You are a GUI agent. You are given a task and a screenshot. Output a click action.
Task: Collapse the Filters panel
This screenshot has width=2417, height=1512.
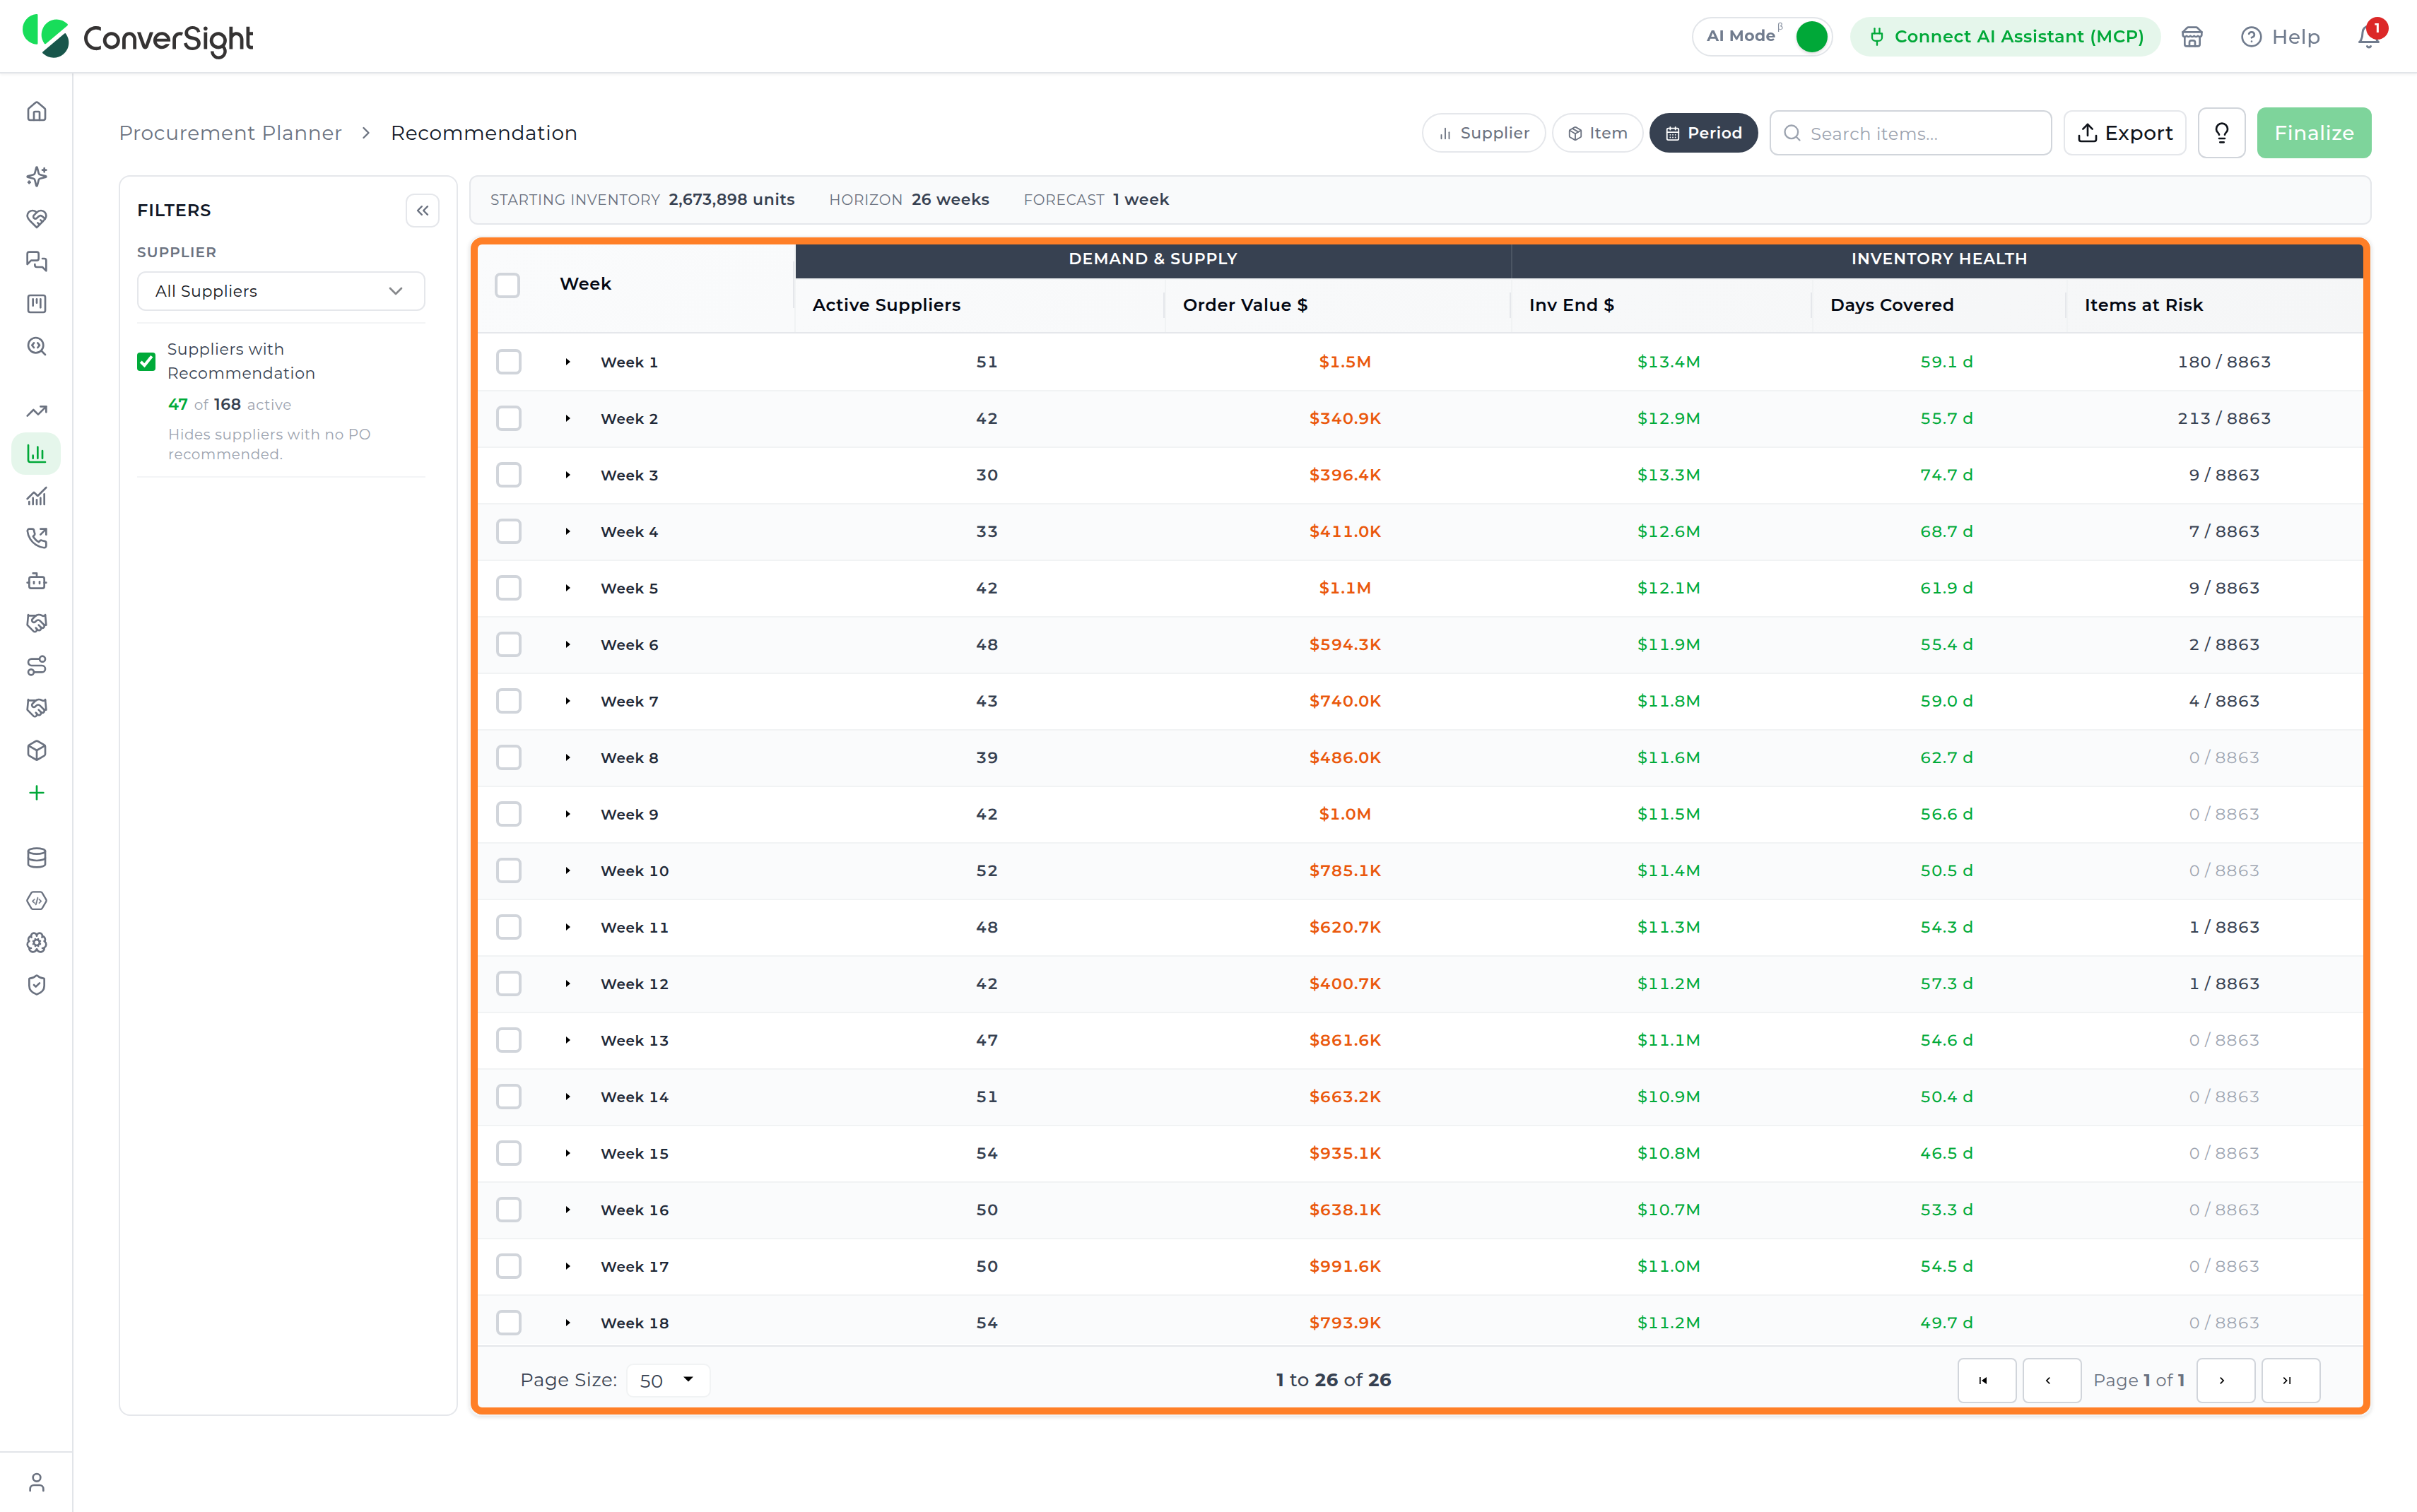(x=423, y=210)
